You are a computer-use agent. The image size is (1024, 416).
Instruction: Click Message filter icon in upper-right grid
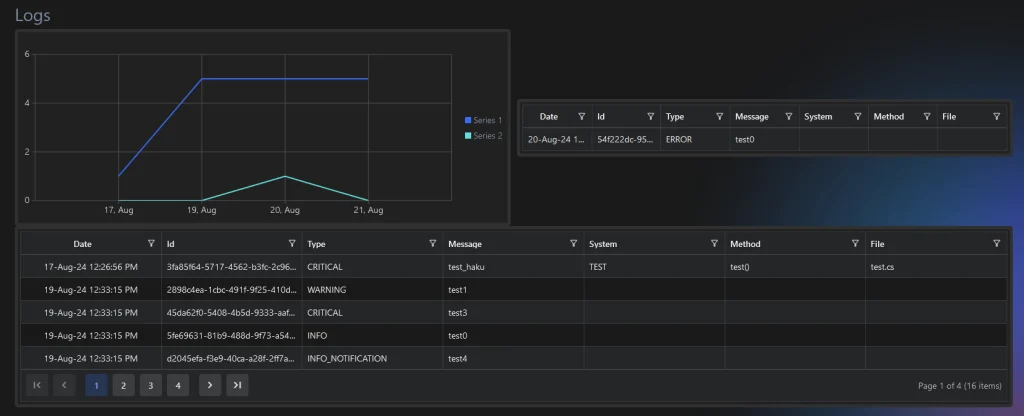pyautogui.click(x=789, y=117)
